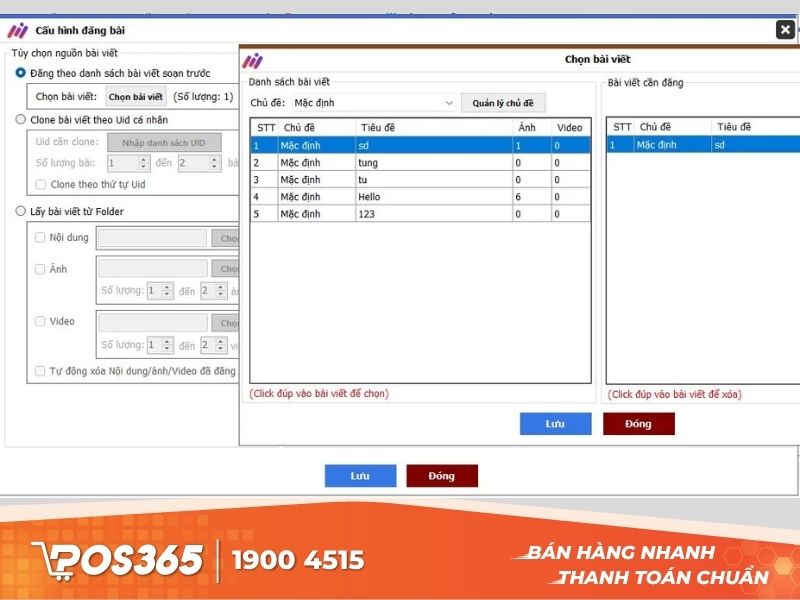Screen dimensions: 800x600
Task: Click STT header in Bài viết cần đăng
Action: [x=621, y=127]
